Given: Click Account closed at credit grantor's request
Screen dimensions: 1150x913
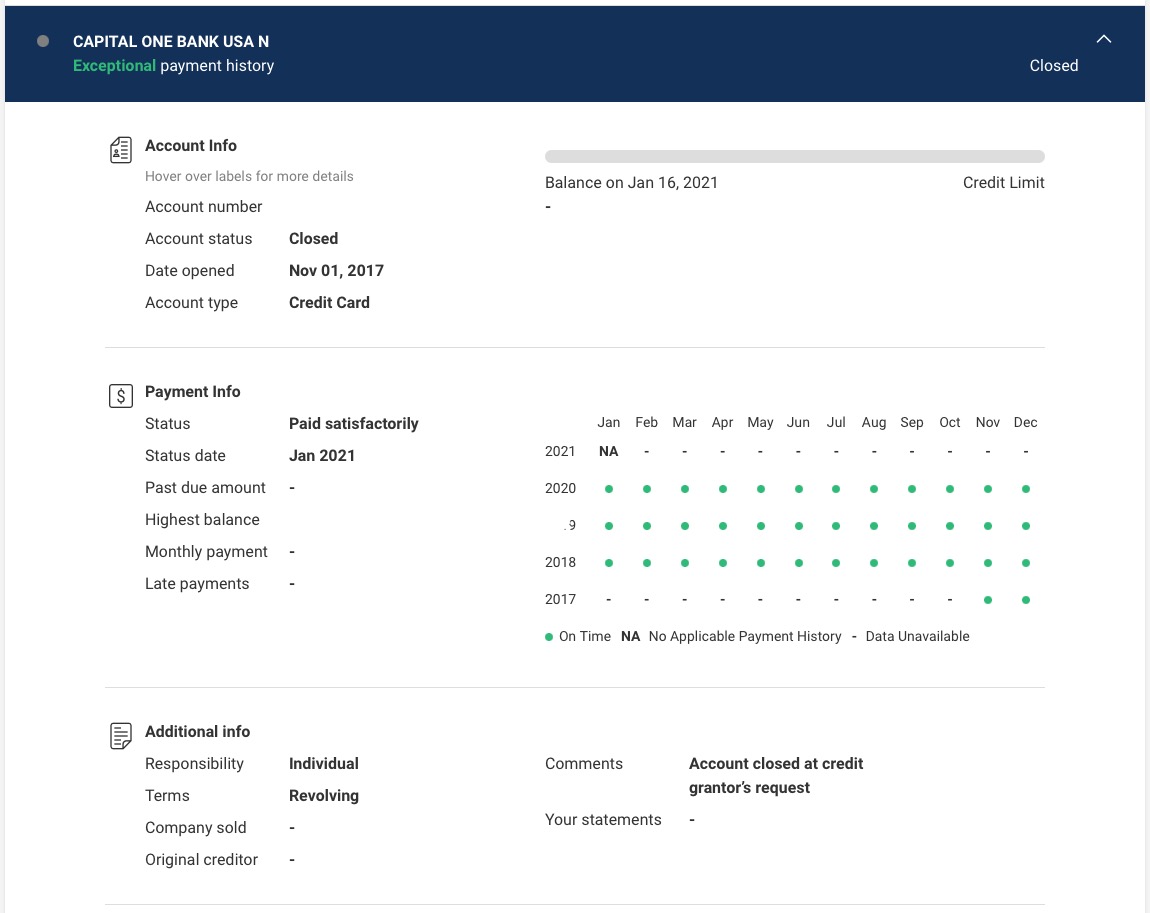Looking at the screenshot, I should coord(775,776).
